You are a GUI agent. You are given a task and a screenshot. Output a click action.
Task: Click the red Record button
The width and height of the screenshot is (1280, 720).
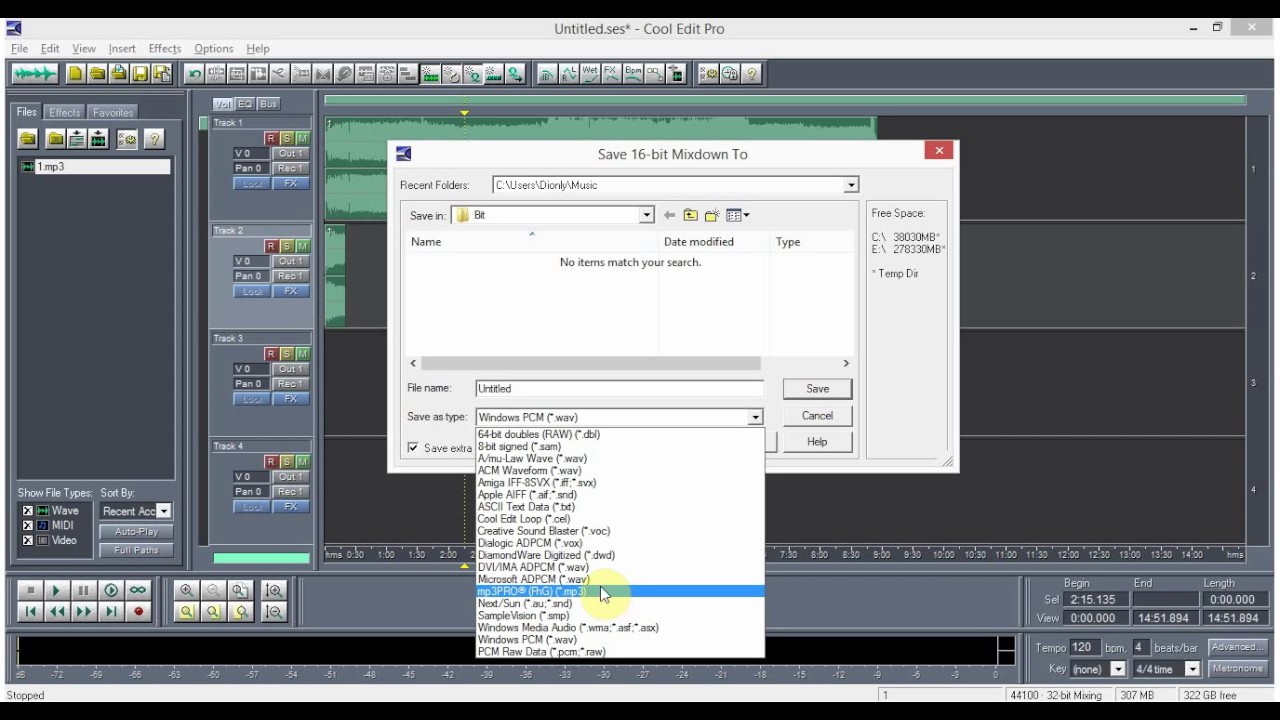[138, 612]
